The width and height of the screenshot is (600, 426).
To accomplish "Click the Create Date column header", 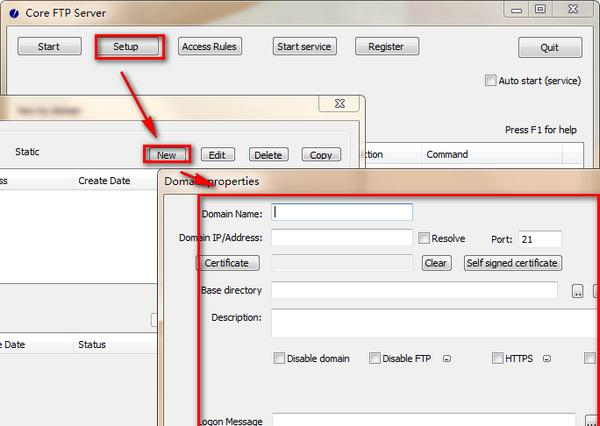I will click(x=115, y=181).
